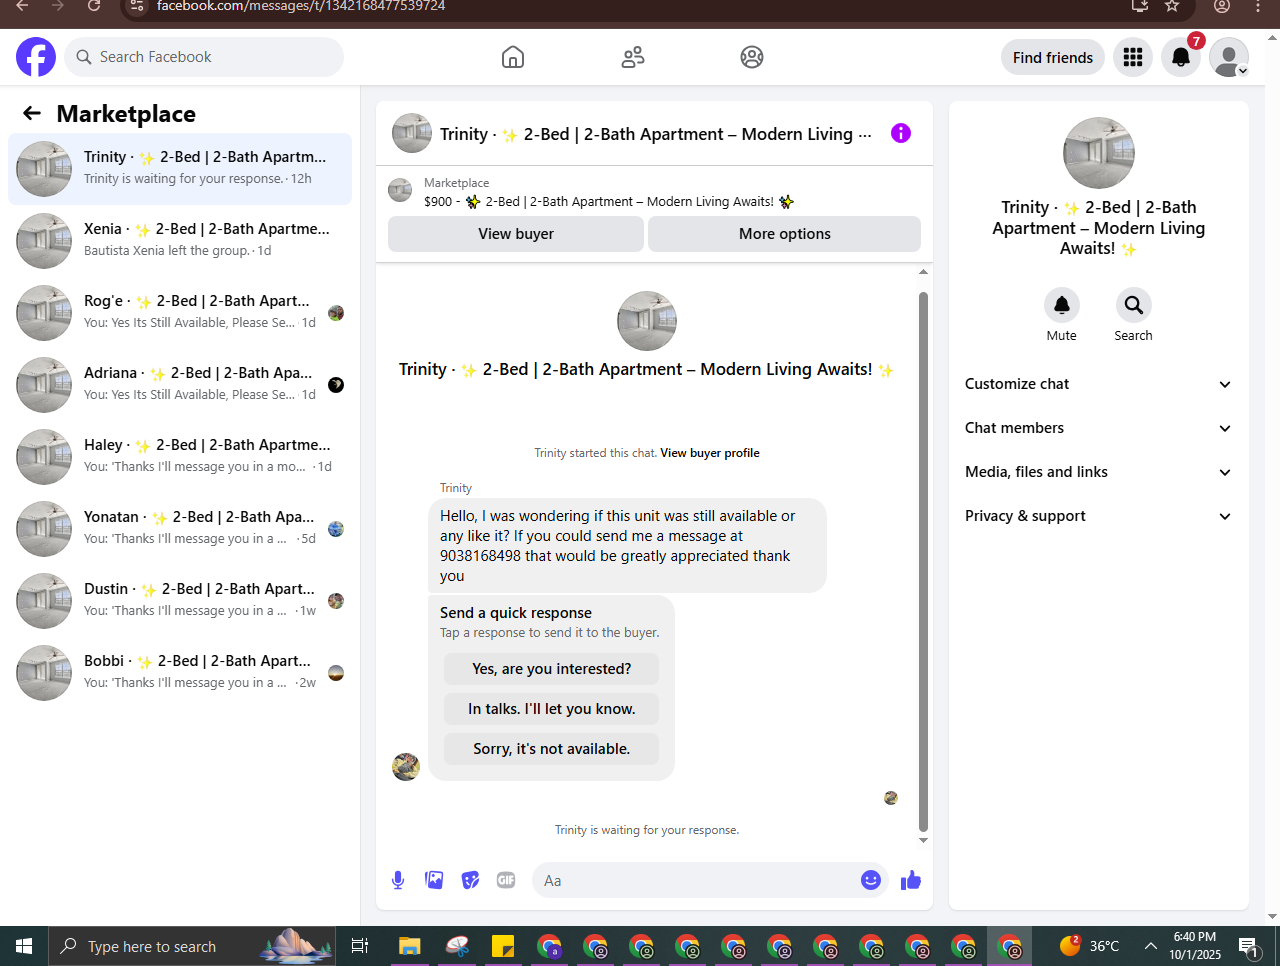Send quick response "In talks. I'll let you know."
The width and height of the screenshot is (1280, 966).
(551, 709)
